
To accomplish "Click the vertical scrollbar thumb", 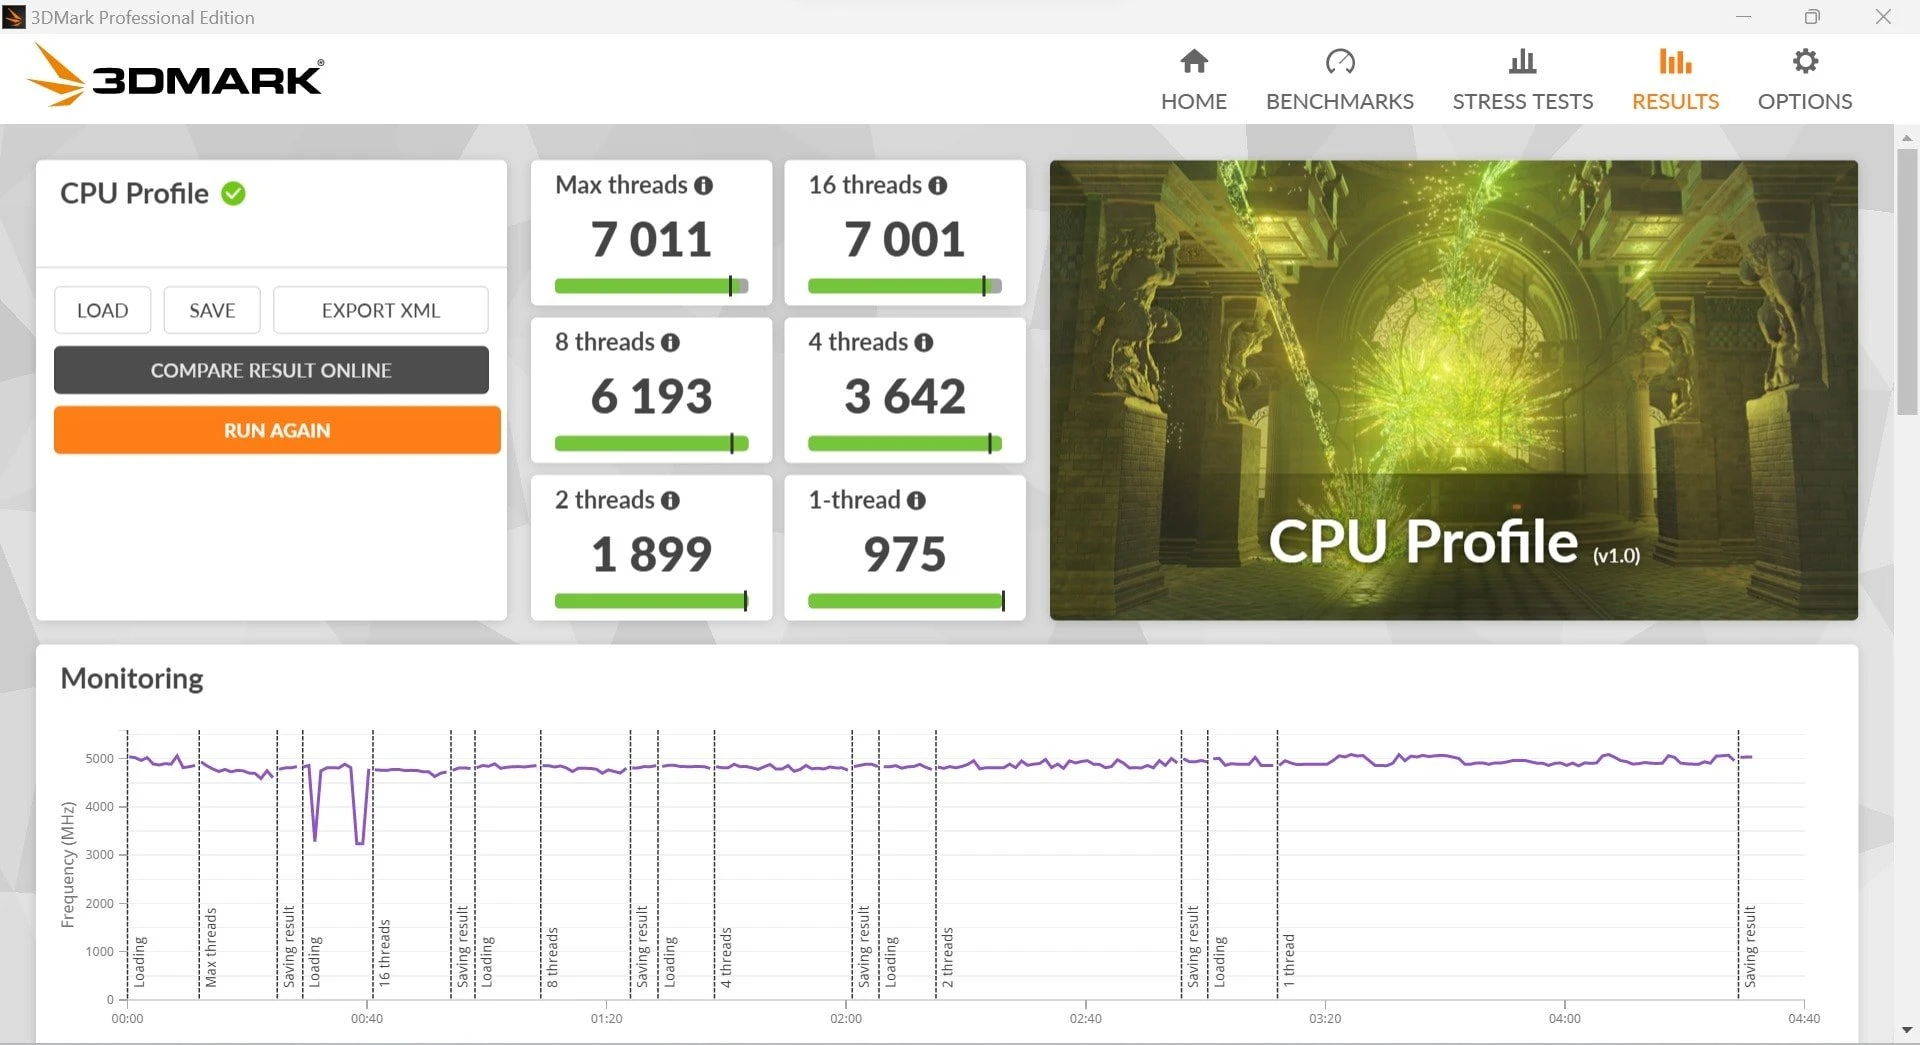I will (1907, 280).
